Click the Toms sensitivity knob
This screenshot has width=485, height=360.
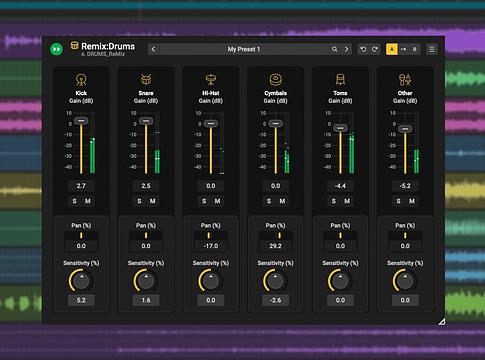coord(340,281)
